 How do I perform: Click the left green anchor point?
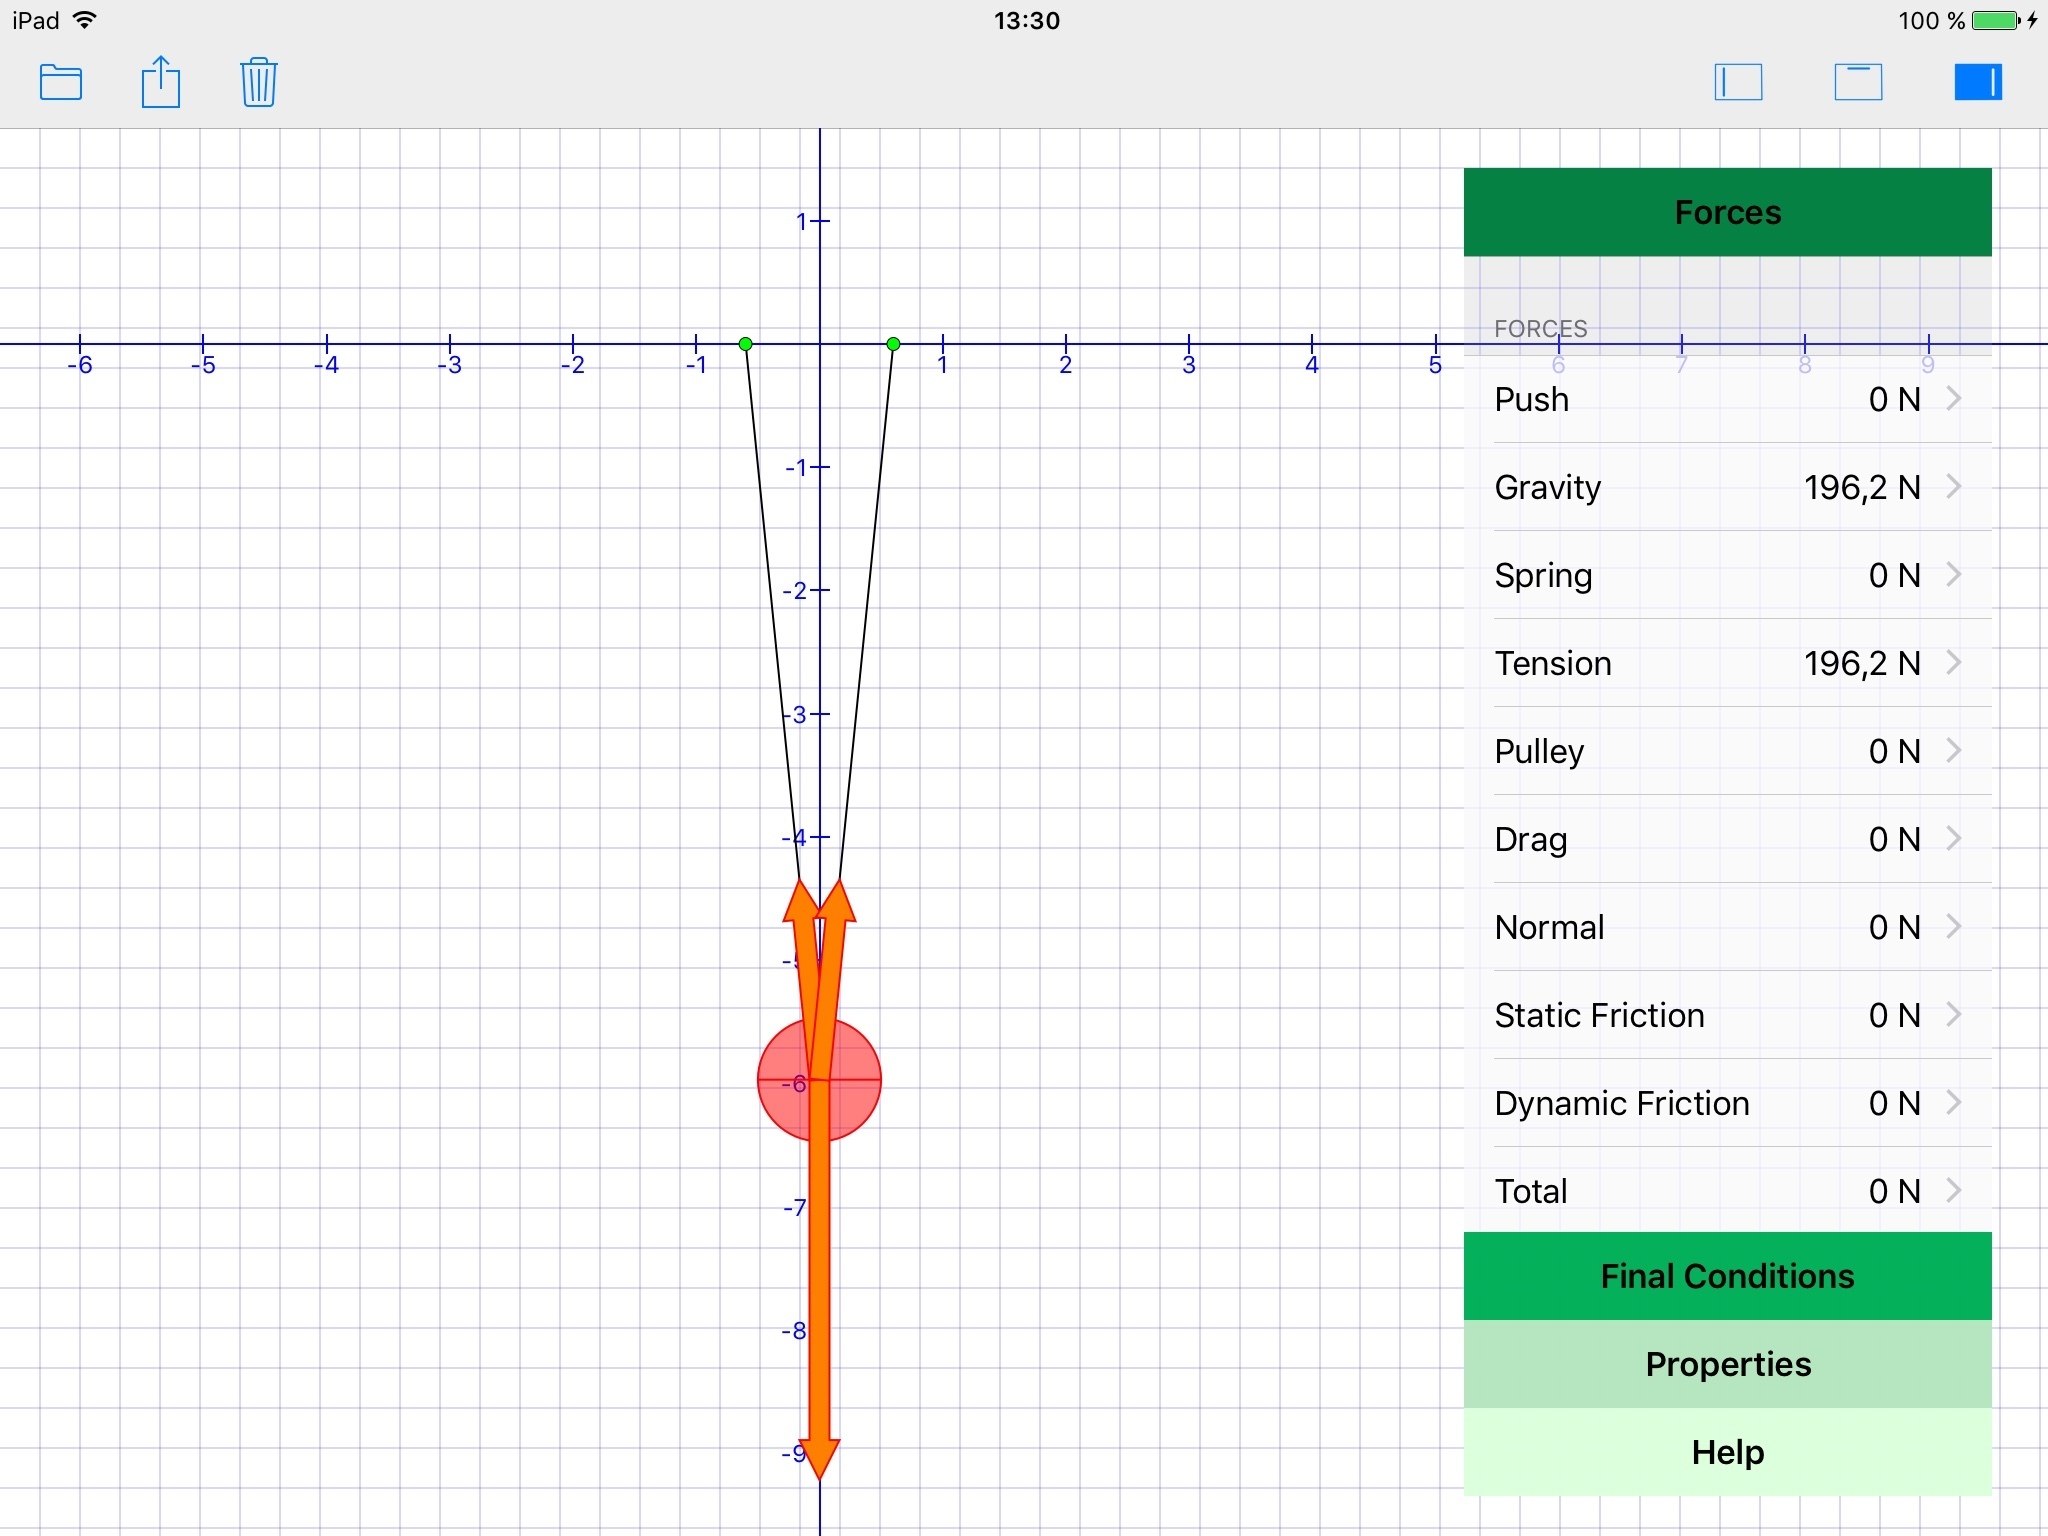(x=745, y=344)
